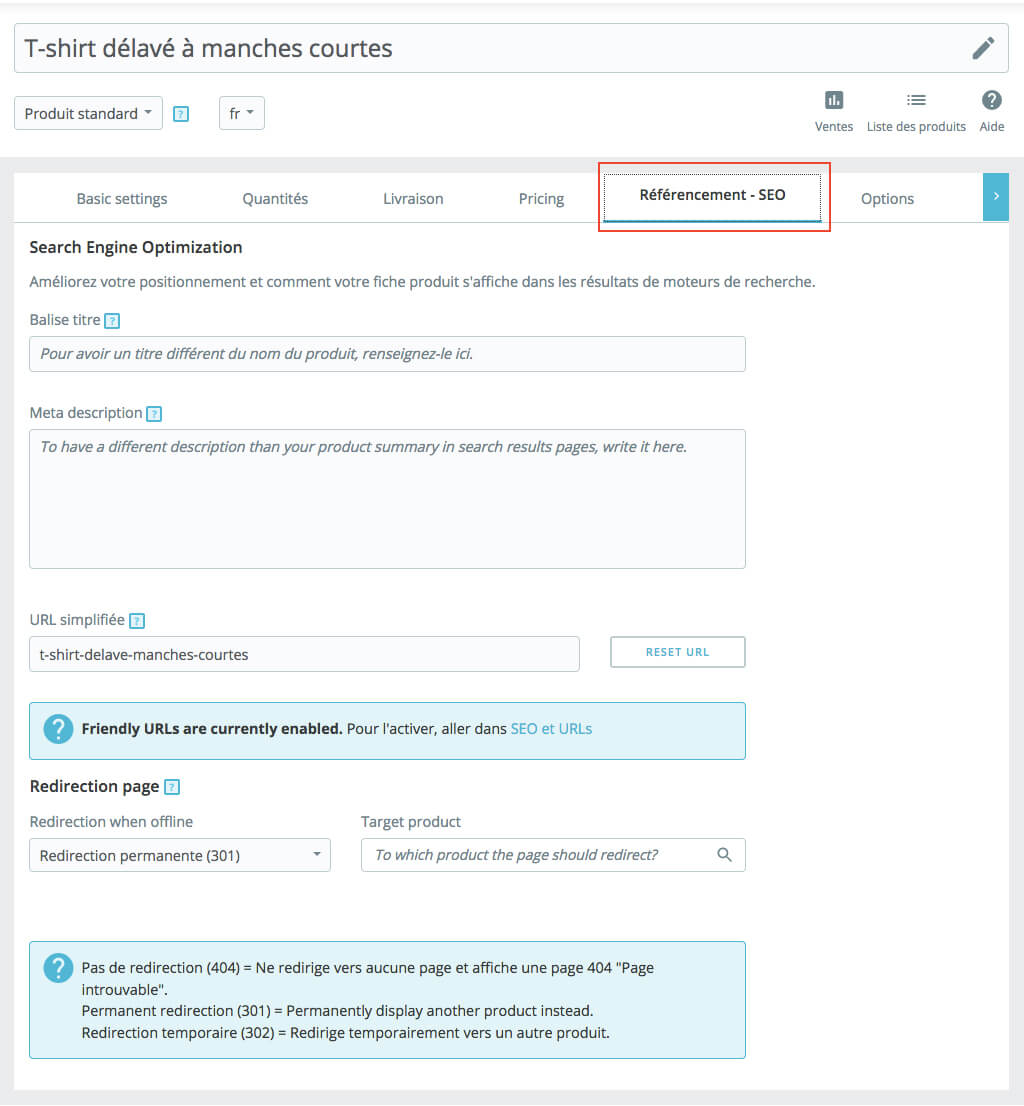Image resolution: width=1024 pixels, height=1106 pixels.
Task: Open Liste des produits list icon
Action: pos(916,100)
